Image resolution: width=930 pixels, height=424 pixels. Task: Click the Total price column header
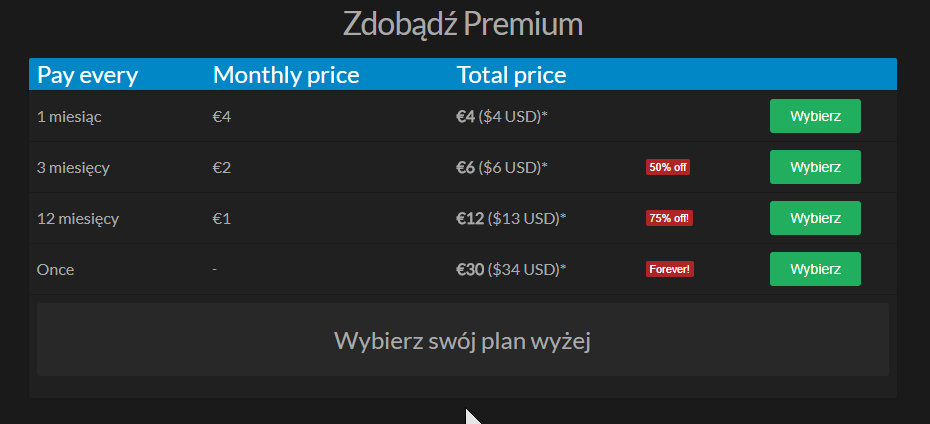(x=512, y=75)
